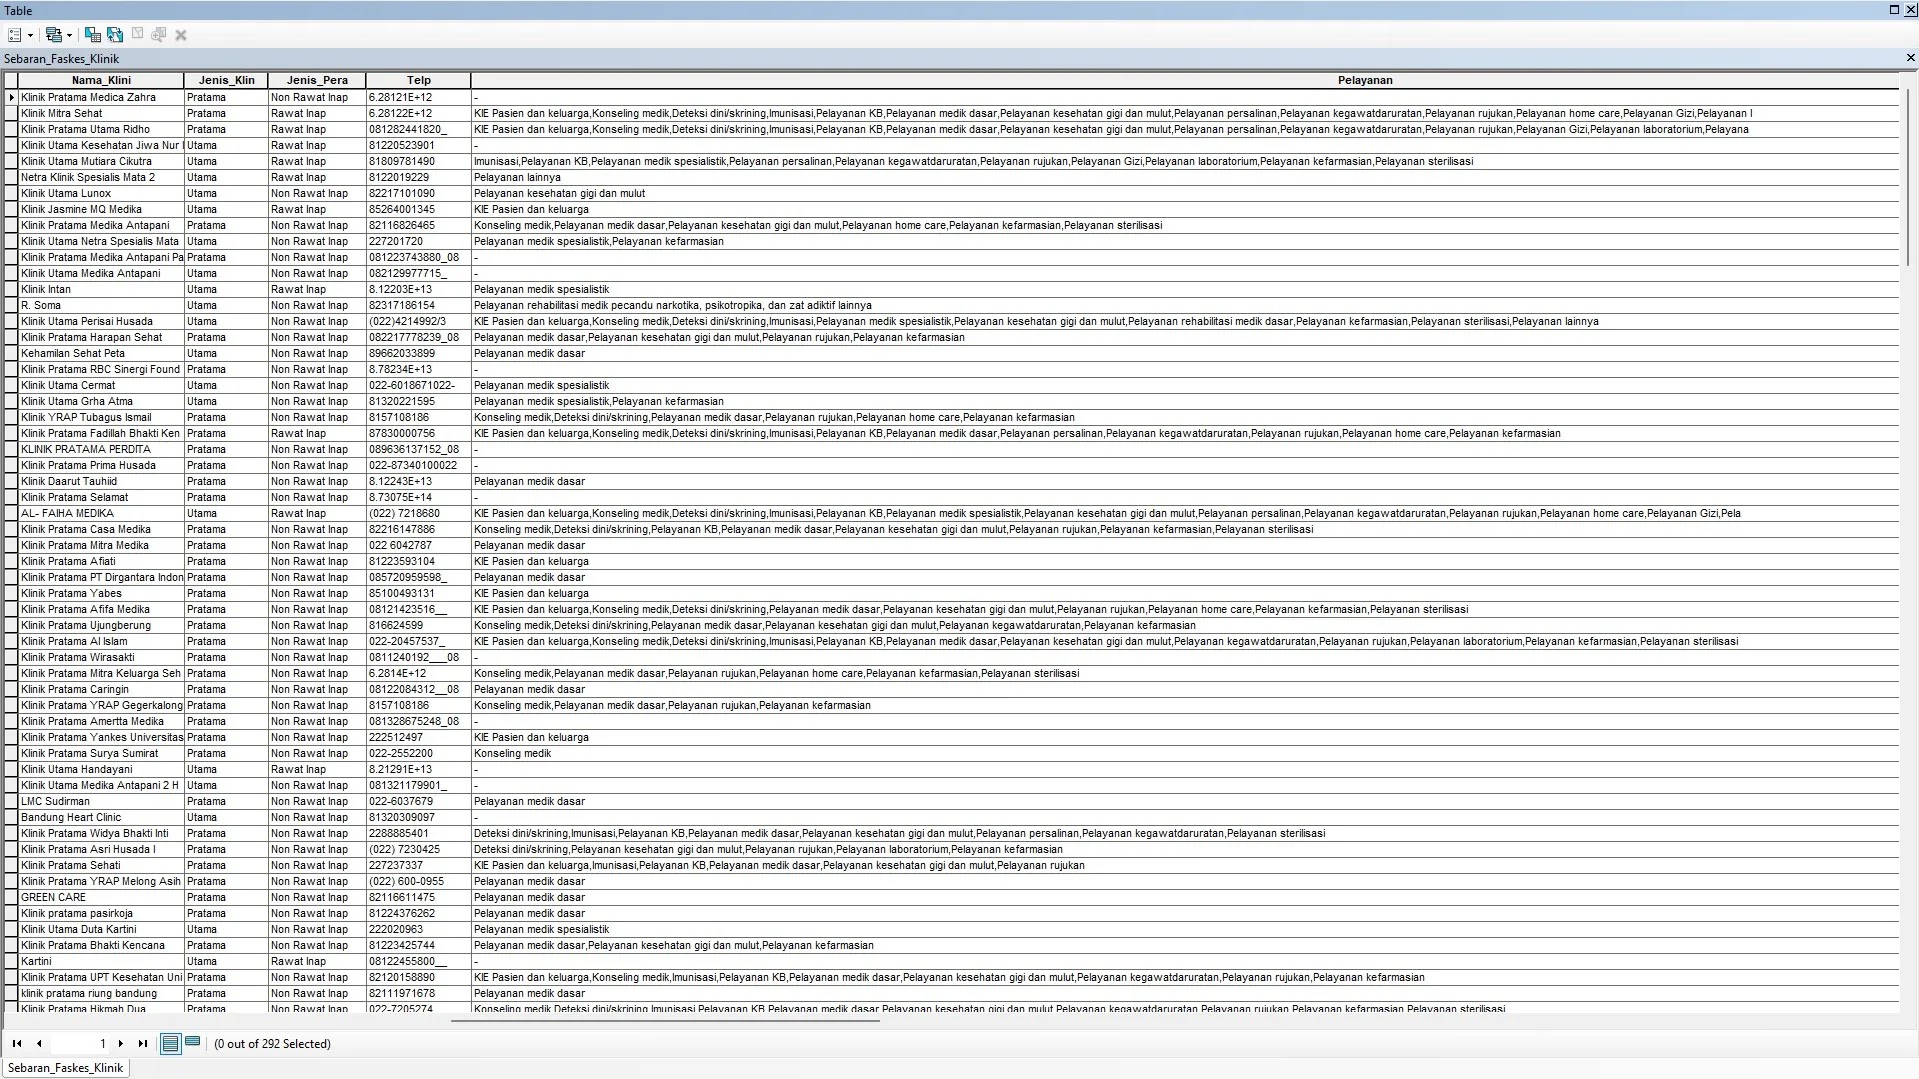
Task: Expand the Table Options dropdown arrow
Action: click(30, 35)
